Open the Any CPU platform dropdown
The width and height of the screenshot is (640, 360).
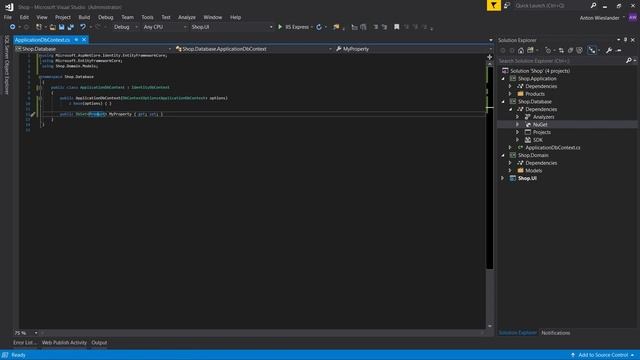(x=165, y=27)
